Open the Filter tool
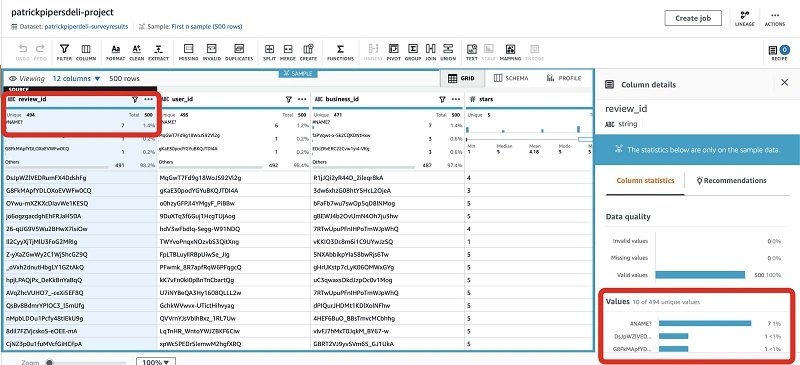800x365 pixels. click(64, 53)
